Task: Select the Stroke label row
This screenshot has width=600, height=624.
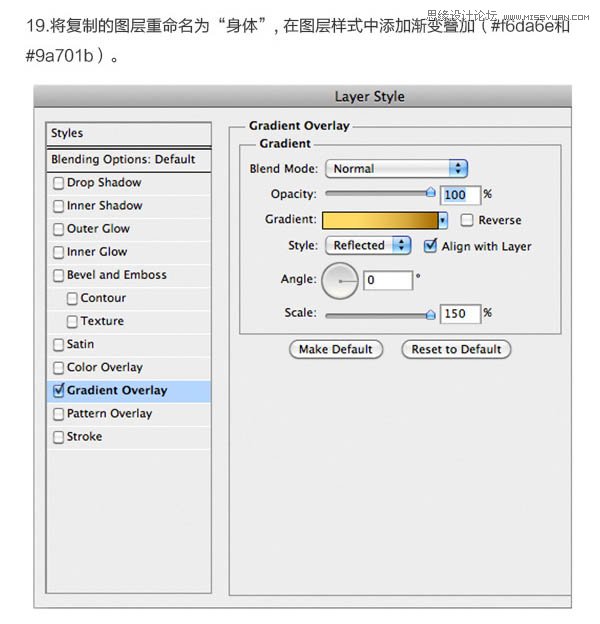Action: (x=129, y=437)
